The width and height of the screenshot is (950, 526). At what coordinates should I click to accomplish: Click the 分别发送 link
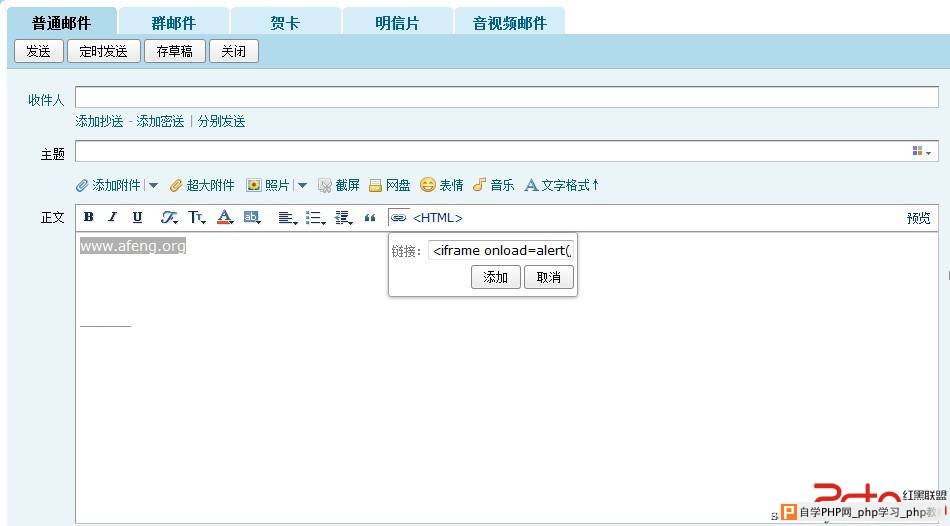pos(221,121)
